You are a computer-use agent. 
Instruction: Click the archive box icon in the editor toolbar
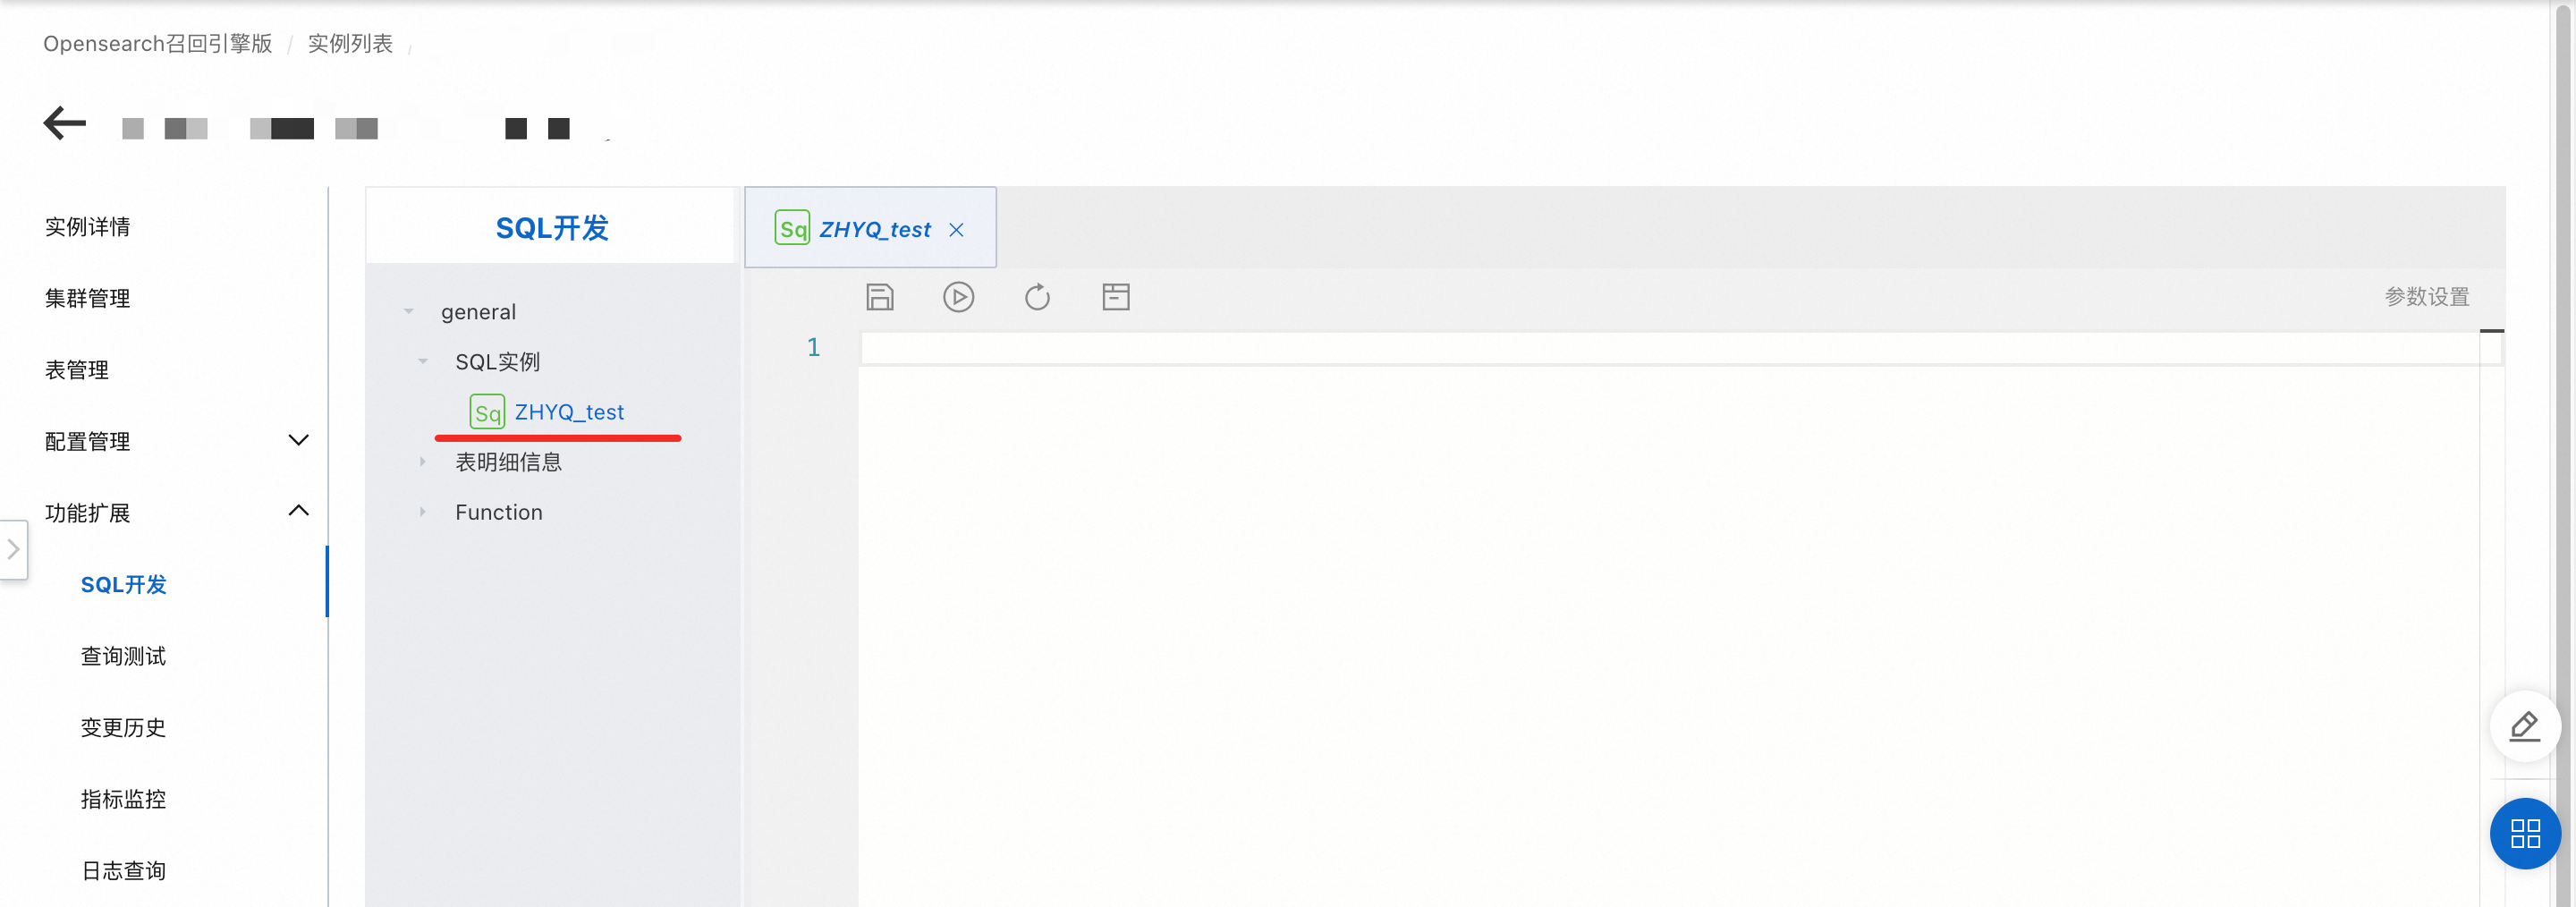(1116, 297)
